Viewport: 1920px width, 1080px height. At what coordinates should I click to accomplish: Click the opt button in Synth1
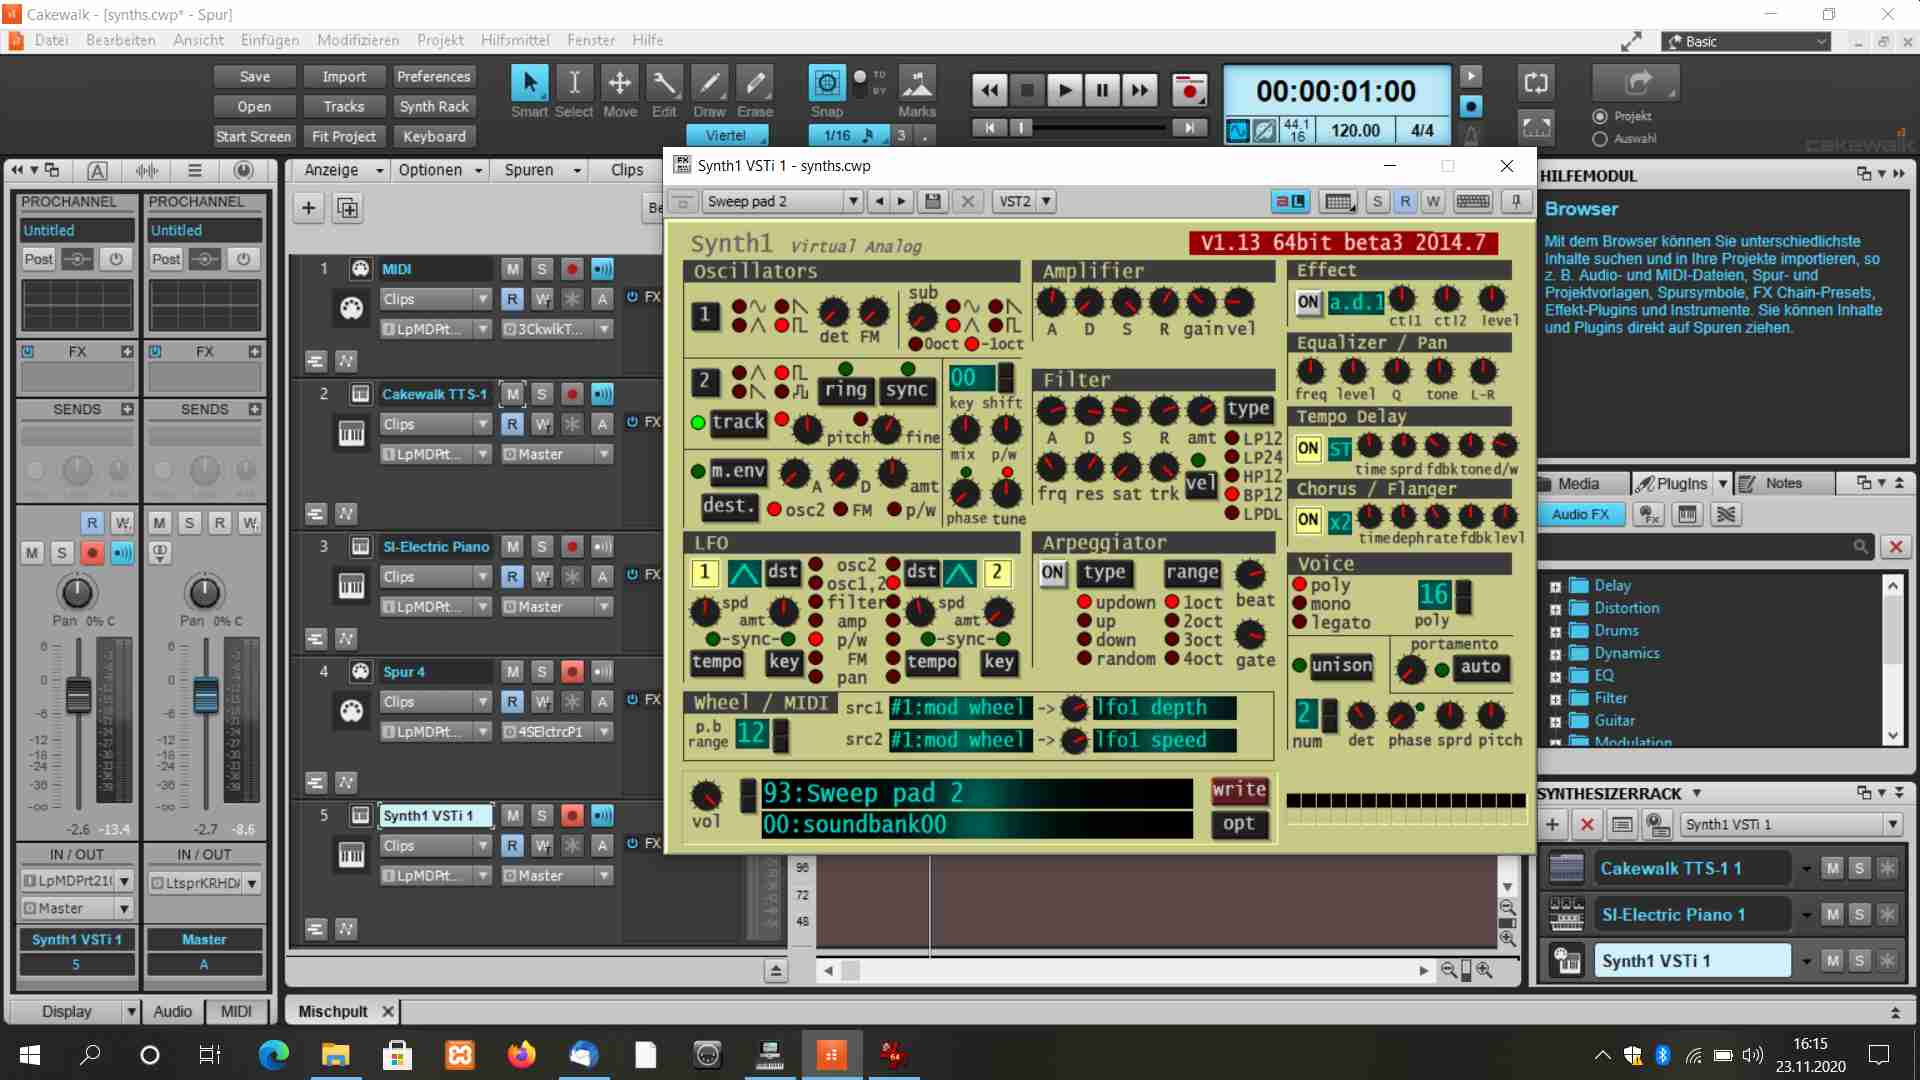point(1239,824)
